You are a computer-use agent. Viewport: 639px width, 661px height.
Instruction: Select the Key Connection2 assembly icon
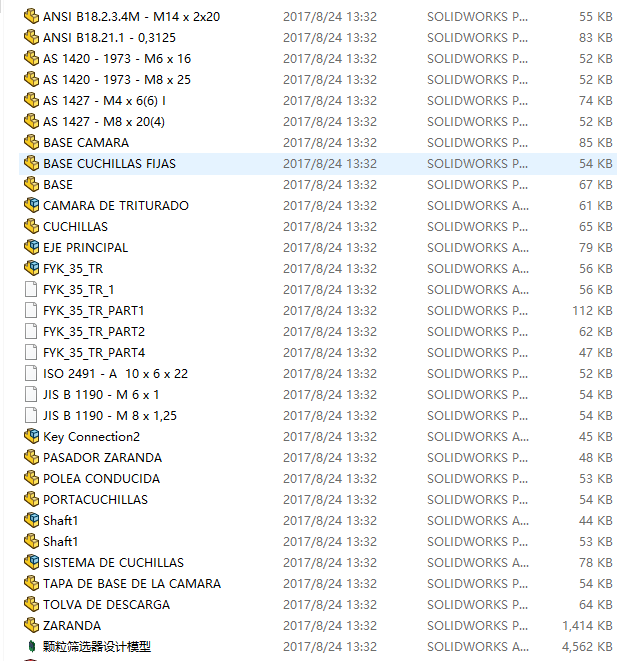pyautogui.click(x=31, y=437)
